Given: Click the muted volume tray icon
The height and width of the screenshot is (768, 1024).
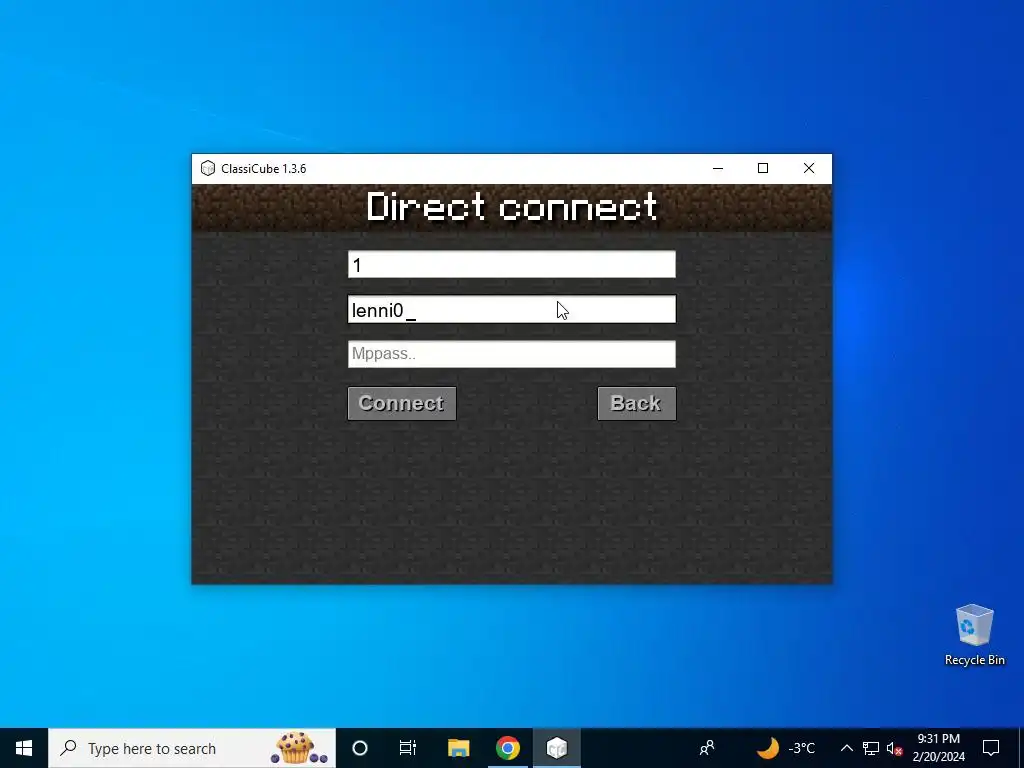Looking at the screenshot, I should coord(894,748).
